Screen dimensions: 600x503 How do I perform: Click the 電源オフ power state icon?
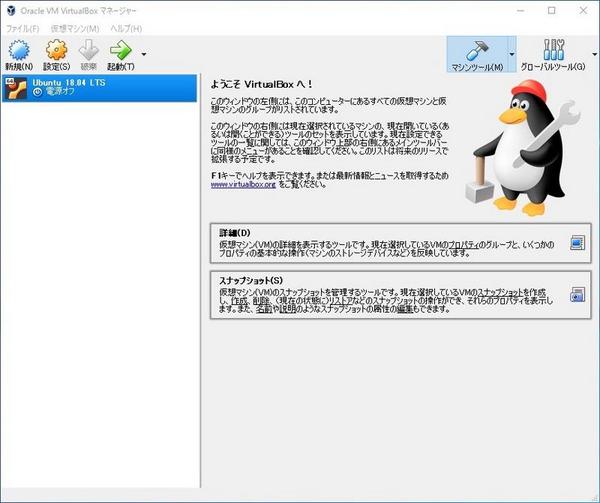[x=37, y=92]
